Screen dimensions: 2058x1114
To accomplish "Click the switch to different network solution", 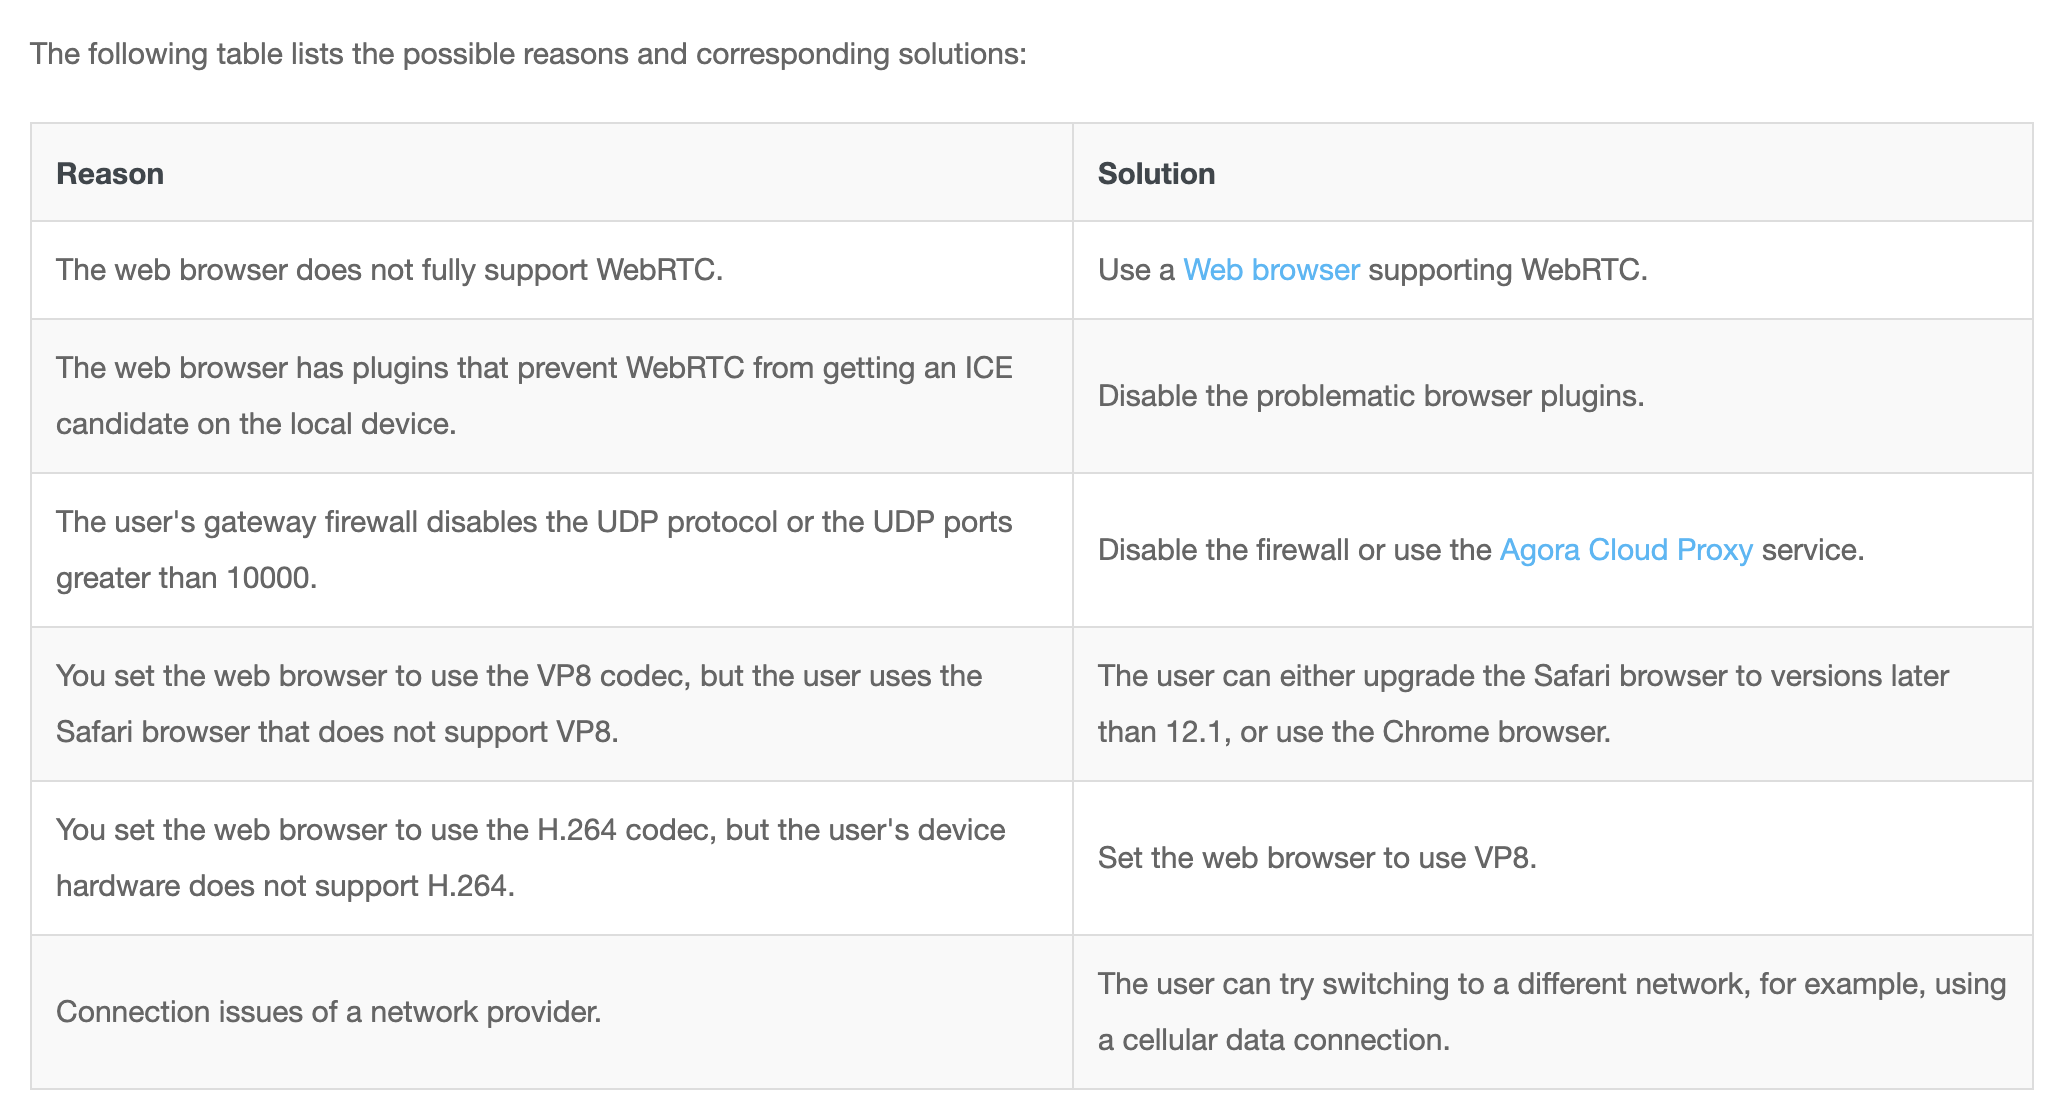I will (x=1552, y=1012).
